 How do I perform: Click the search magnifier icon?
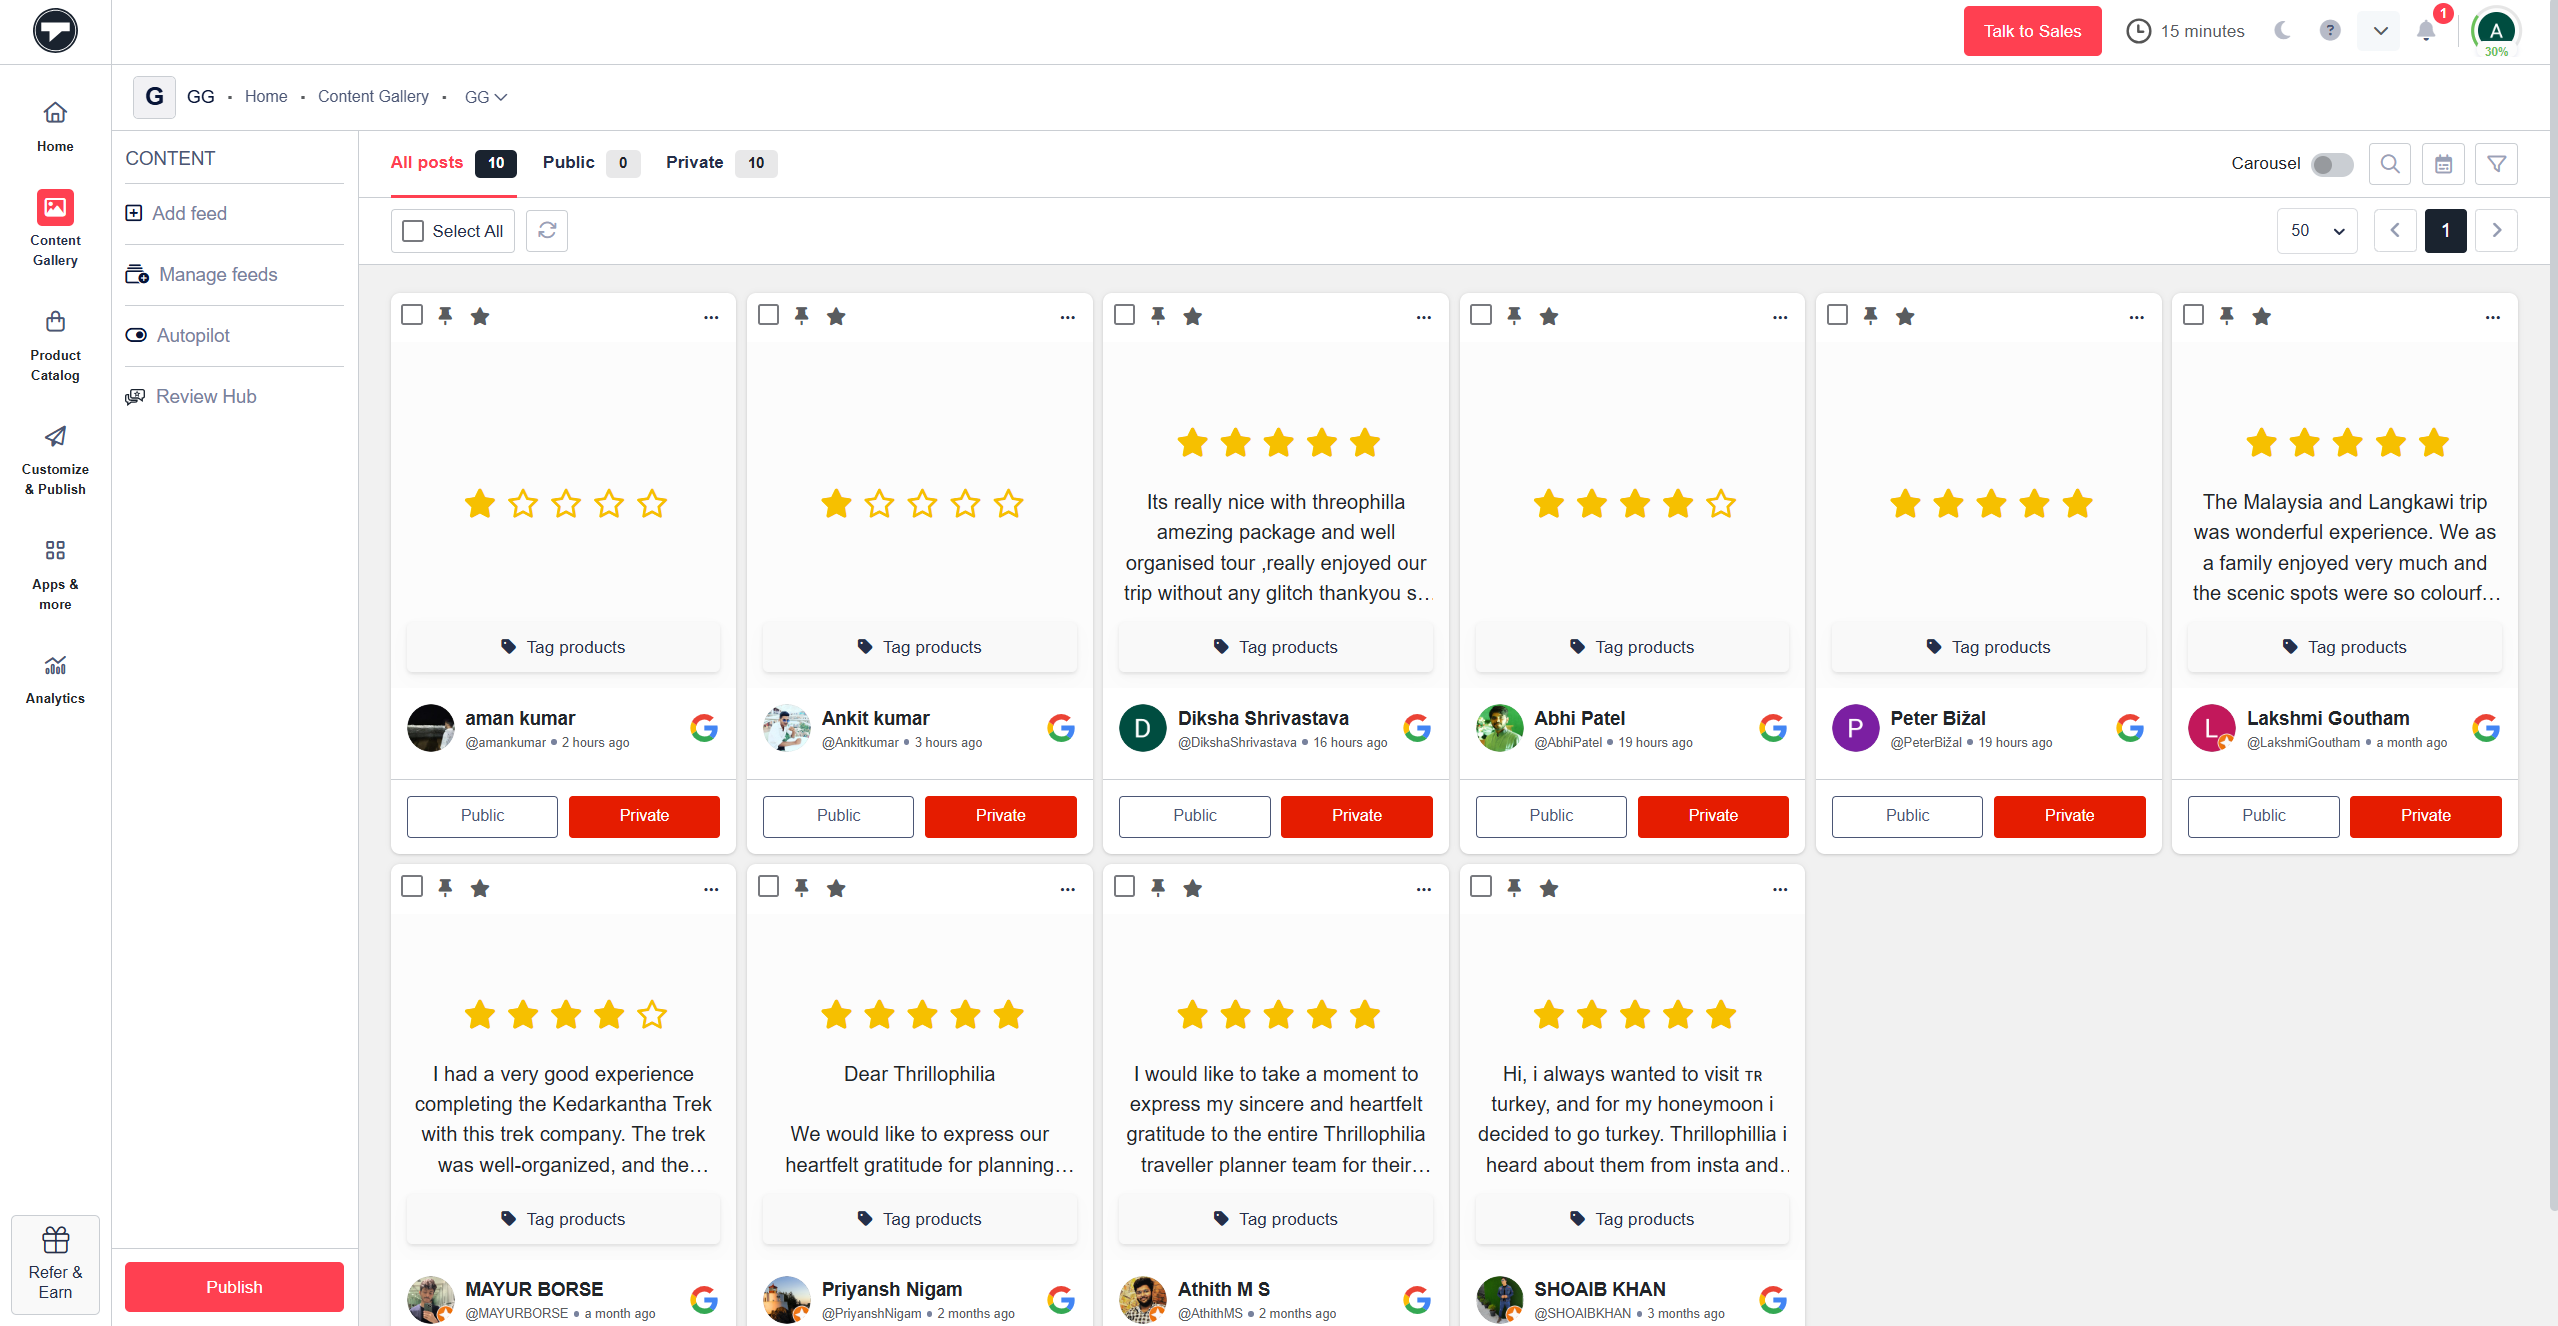[2389, 164]
